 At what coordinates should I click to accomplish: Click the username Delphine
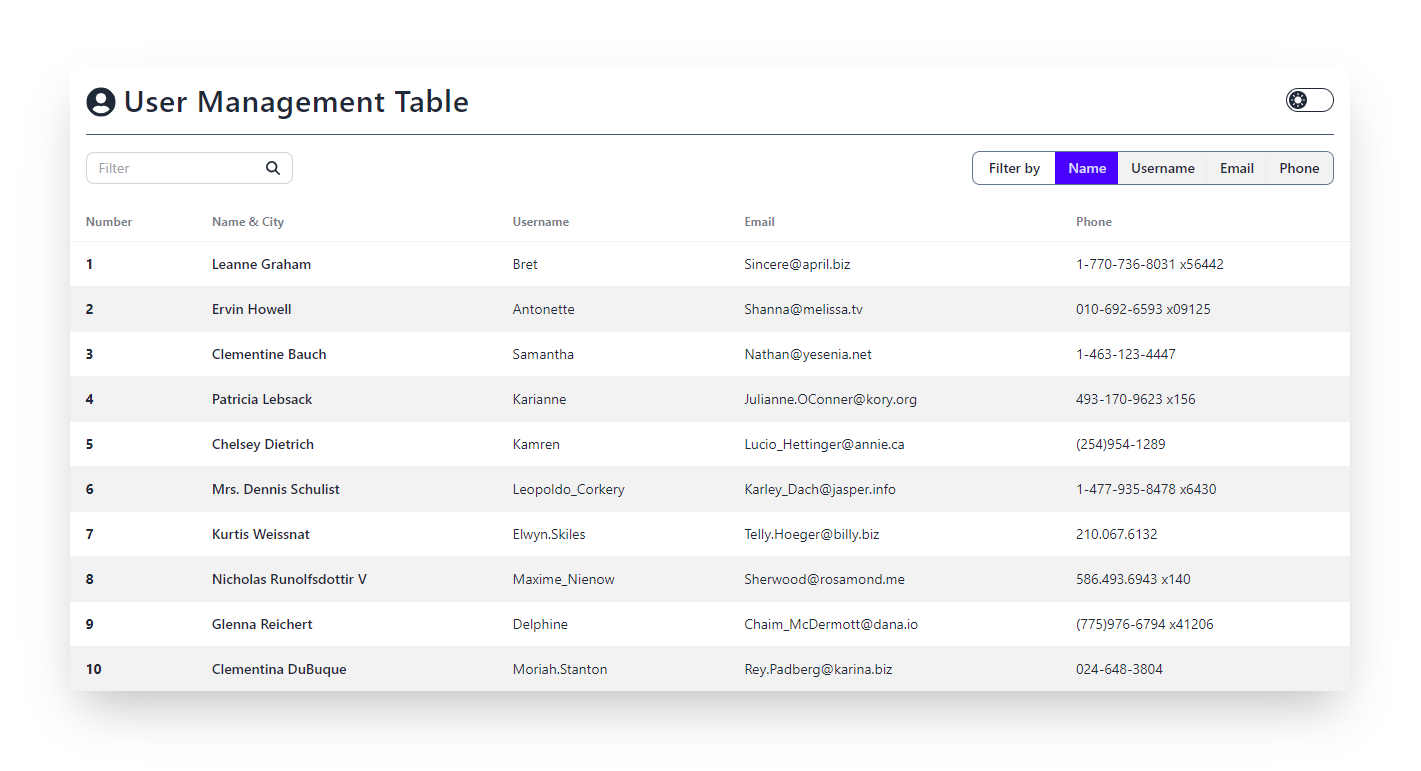(x=540, y=624)
